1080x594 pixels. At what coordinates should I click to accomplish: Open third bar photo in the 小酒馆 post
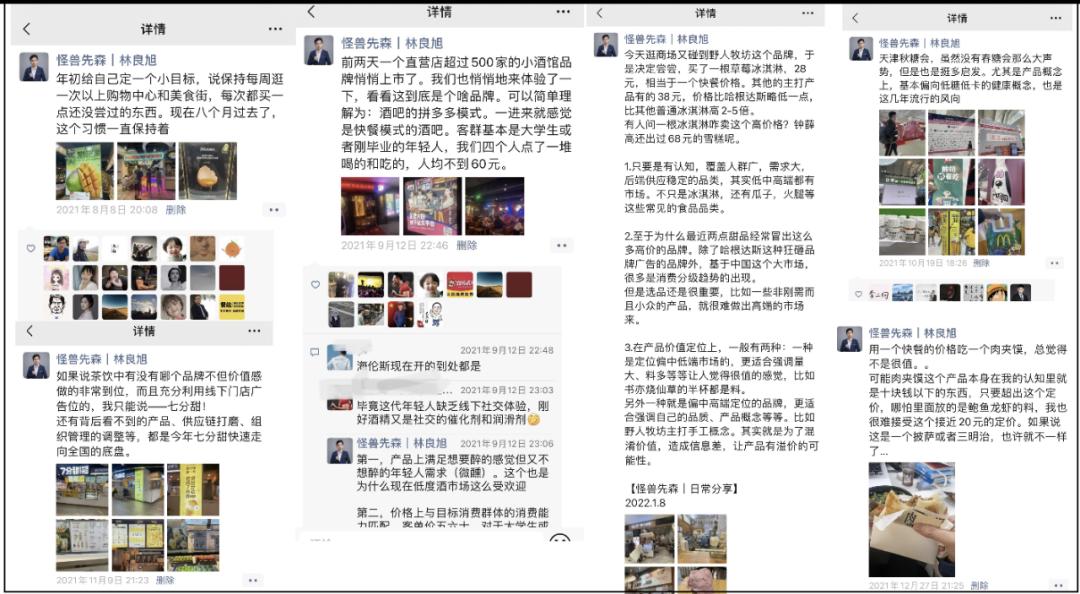[x=495, y=206]
